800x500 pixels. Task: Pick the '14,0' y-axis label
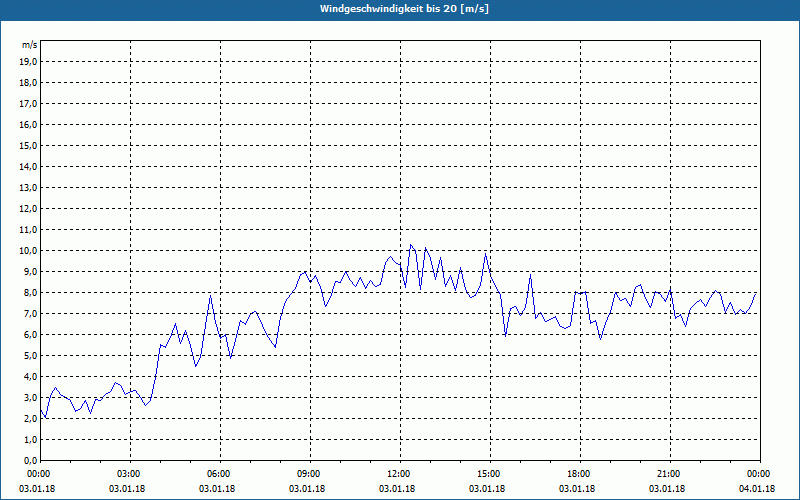(x=28, y=166)
